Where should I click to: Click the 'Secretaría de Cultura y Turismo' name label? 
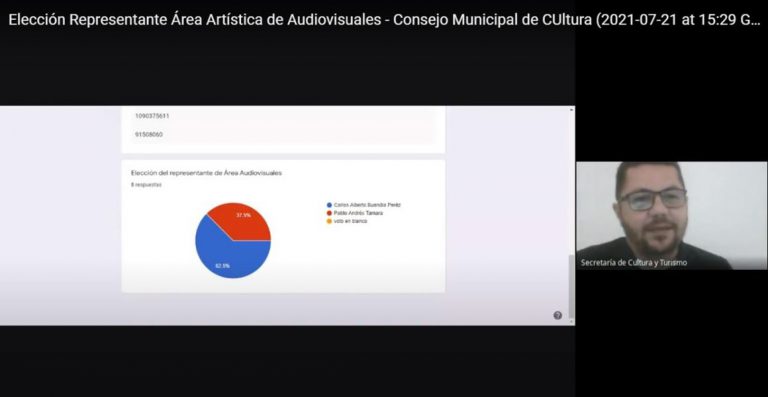click(x=634, y=263)
